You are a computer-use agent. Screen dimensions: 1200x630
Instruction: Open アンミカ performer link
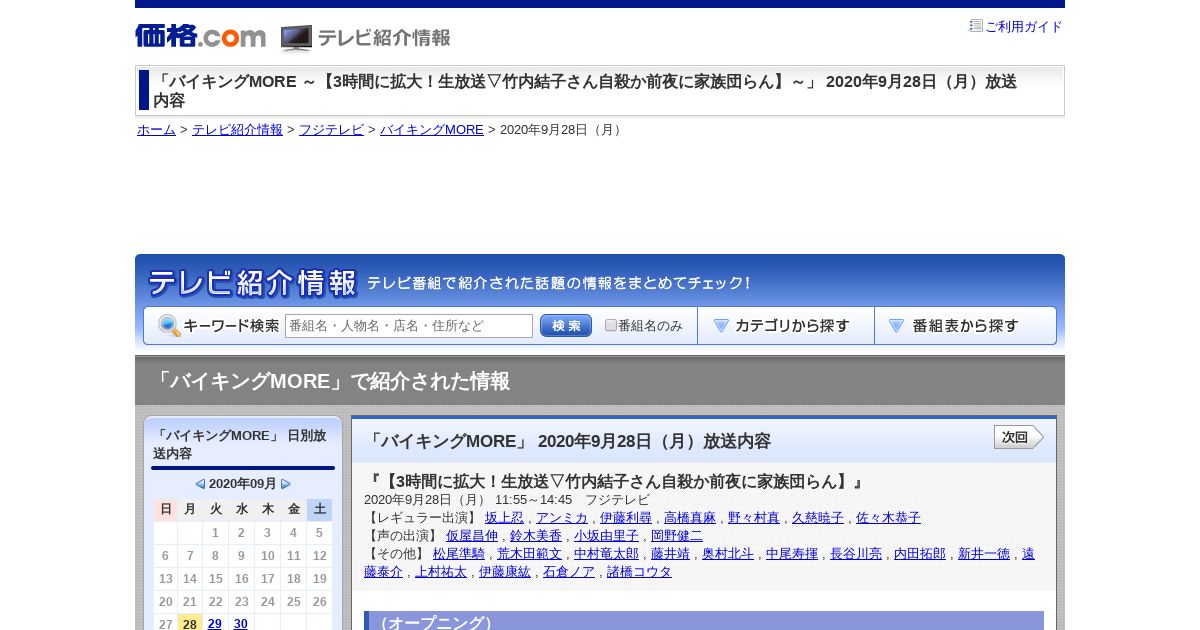pos(562,518)
